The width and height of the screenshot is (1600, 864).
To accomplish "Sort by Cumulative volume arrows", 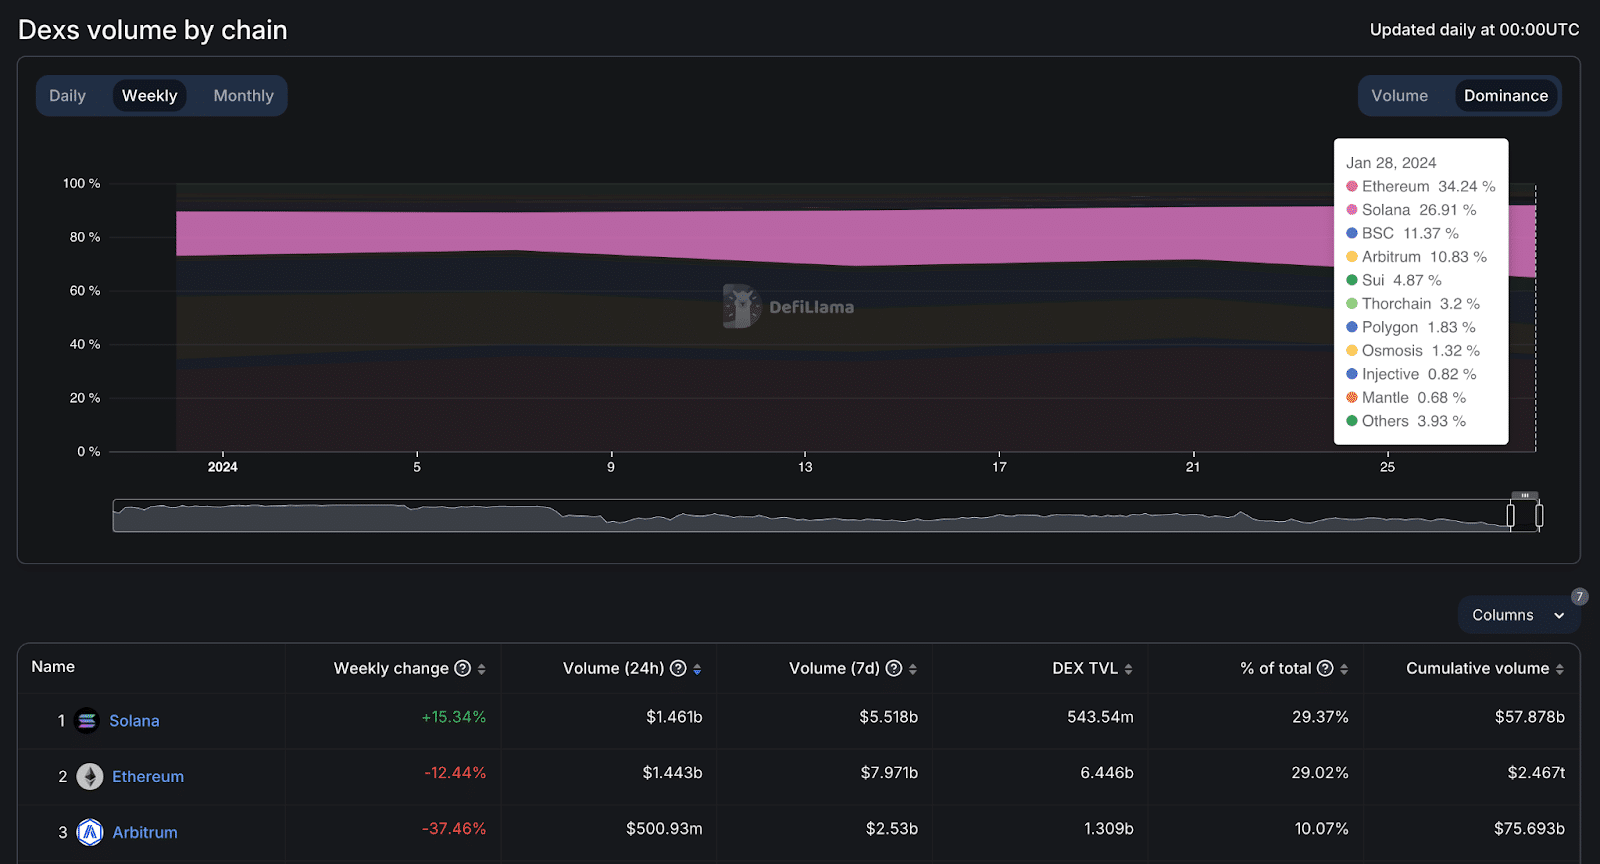I will pos(1559,669).
